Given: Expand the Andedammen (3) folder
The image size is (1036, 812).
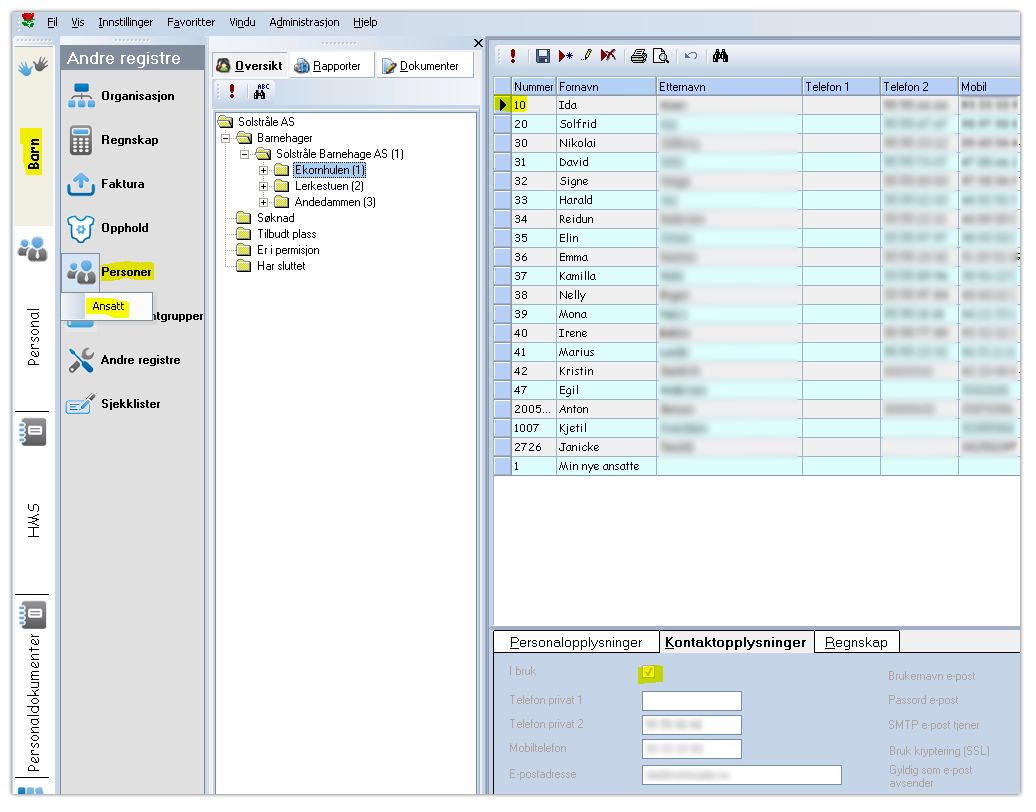Looking at the screenshot, I should click(x=263, y=202).
